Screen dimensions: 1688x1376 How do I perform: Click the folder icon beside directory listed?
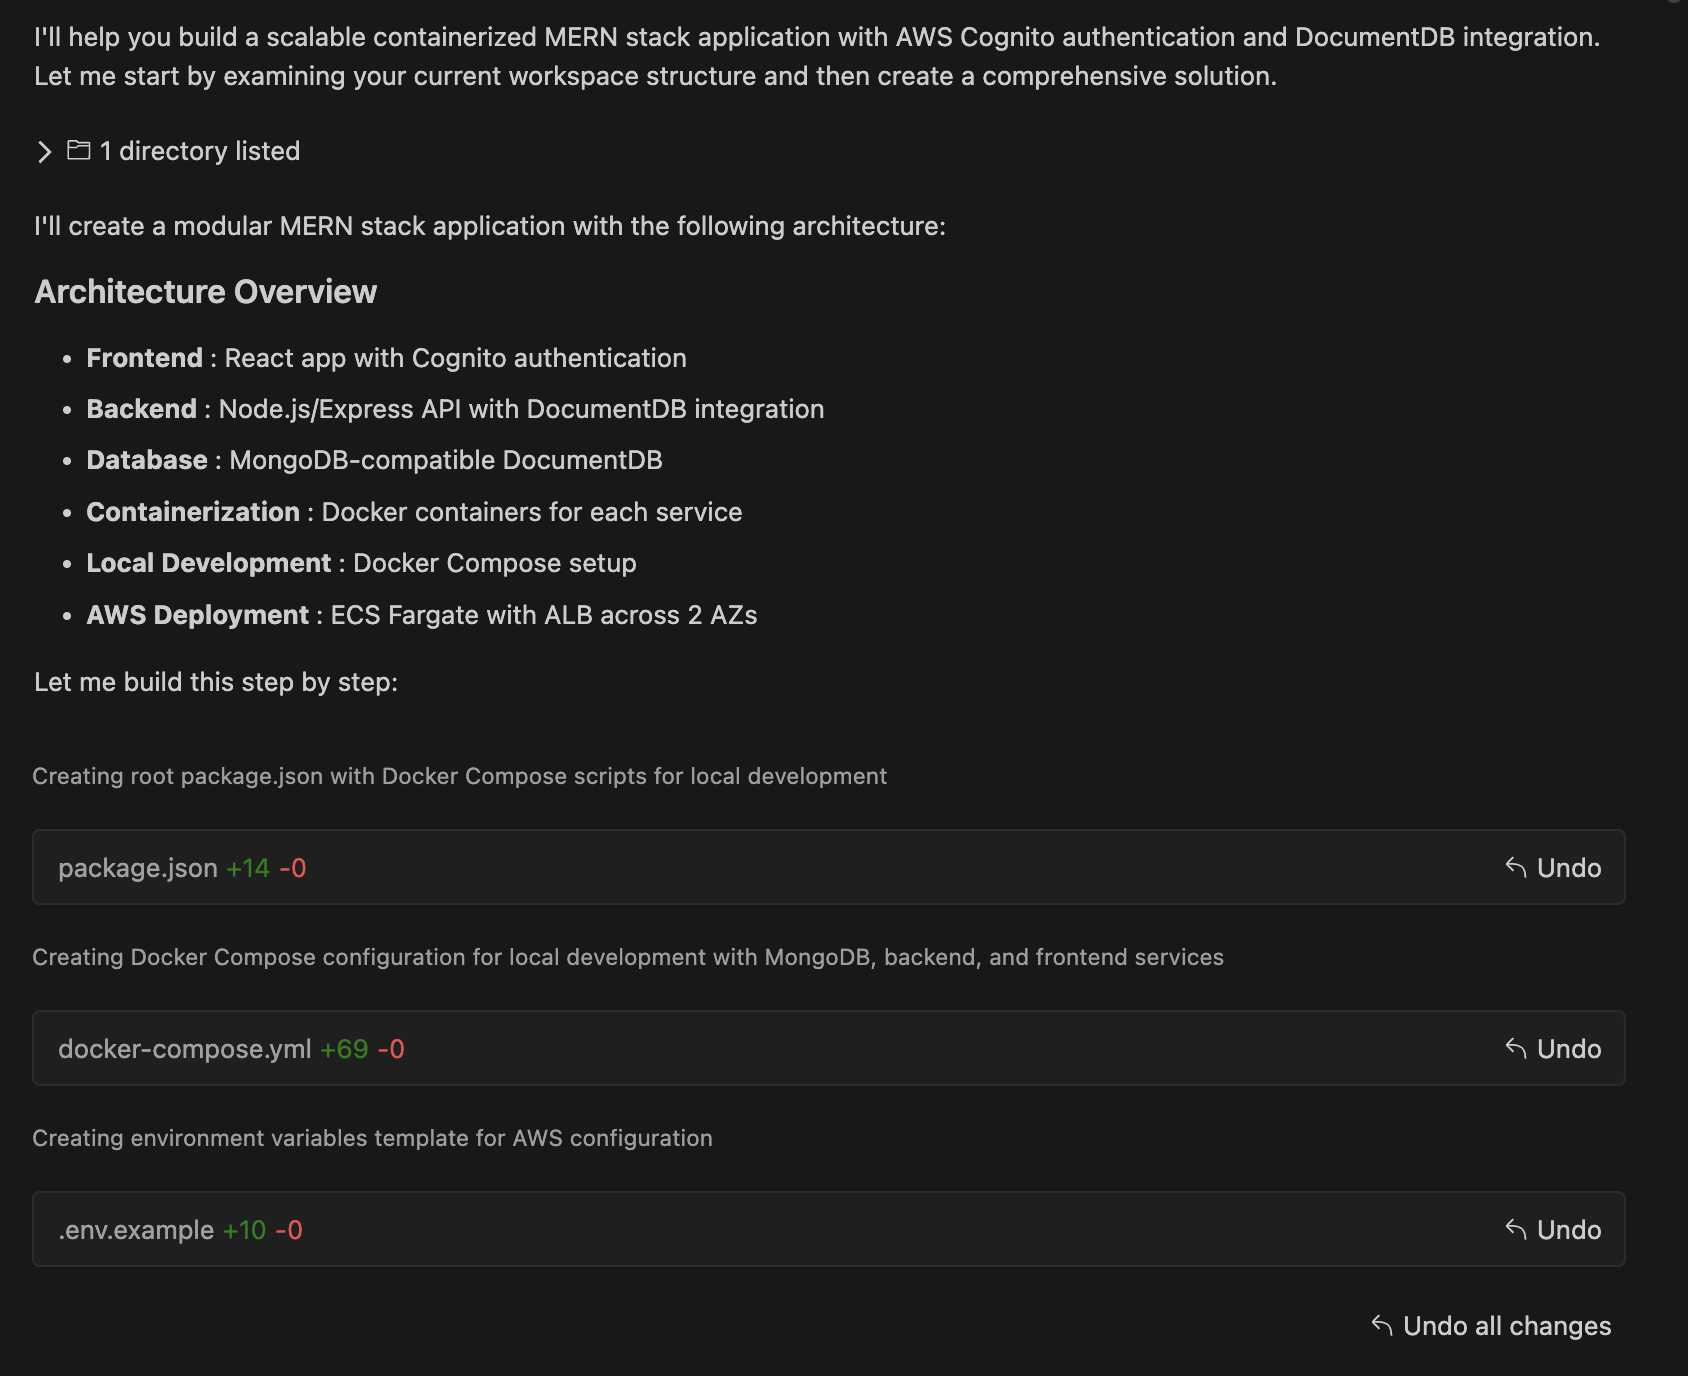coord(79,150)
